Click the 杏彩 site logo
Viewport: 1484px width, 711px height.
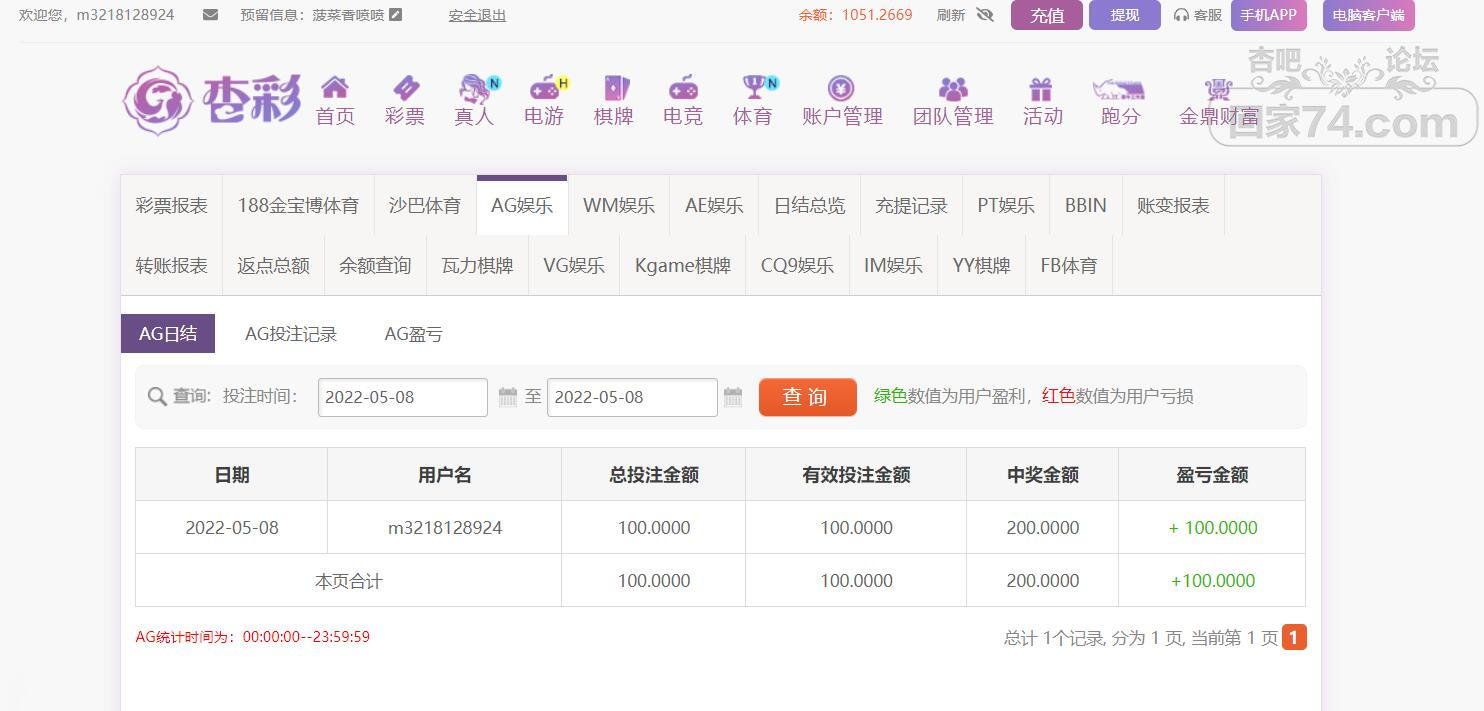(x=212, y=99)
